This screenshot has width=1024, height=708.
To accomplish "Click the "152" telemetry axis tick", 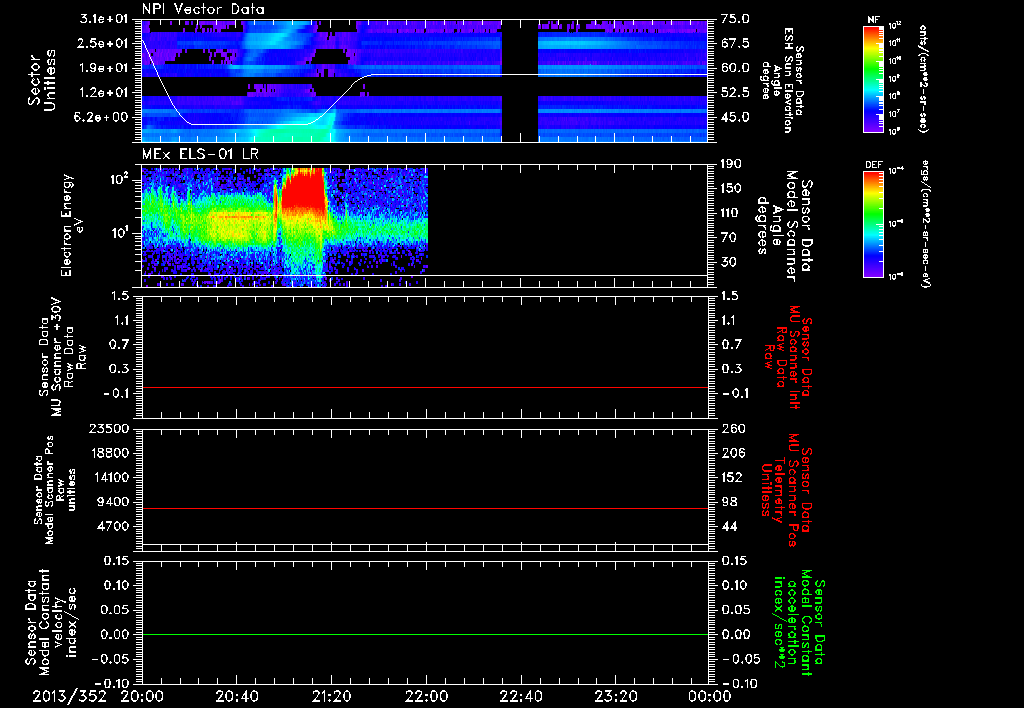I will (x=731, y=477).
